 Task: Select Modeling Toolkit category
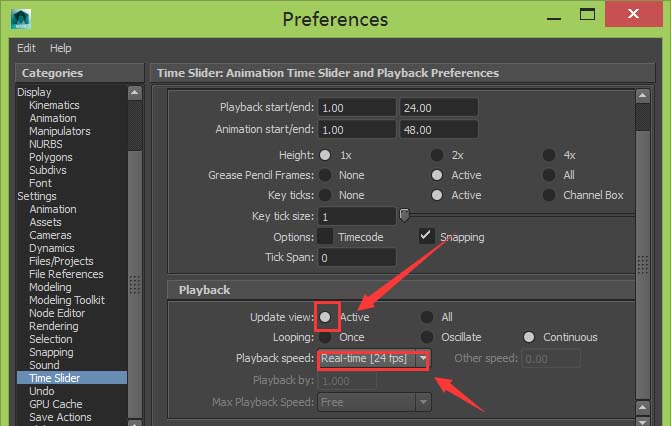(67, 300)
